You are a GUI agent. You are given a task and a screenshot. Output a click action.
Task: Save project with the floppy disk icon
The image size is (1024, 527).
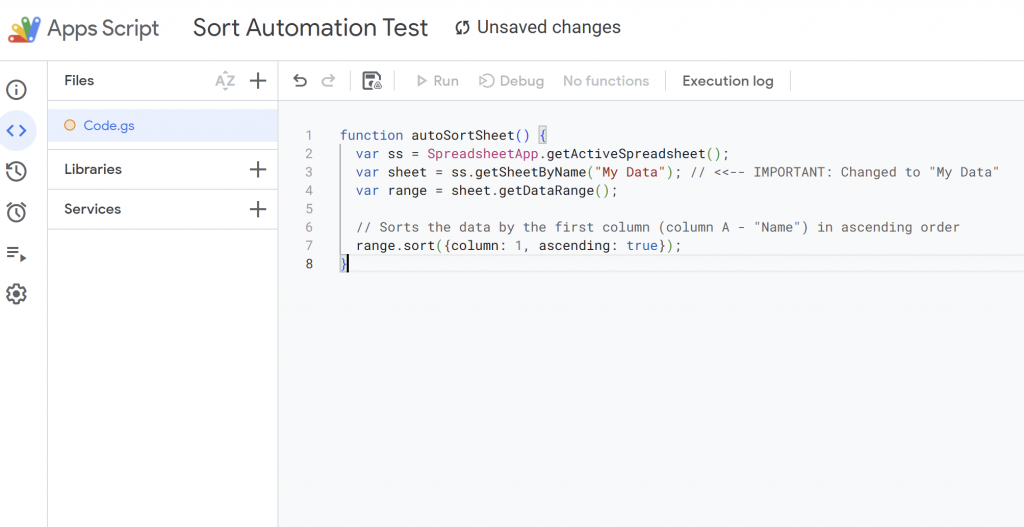(372, 81)
